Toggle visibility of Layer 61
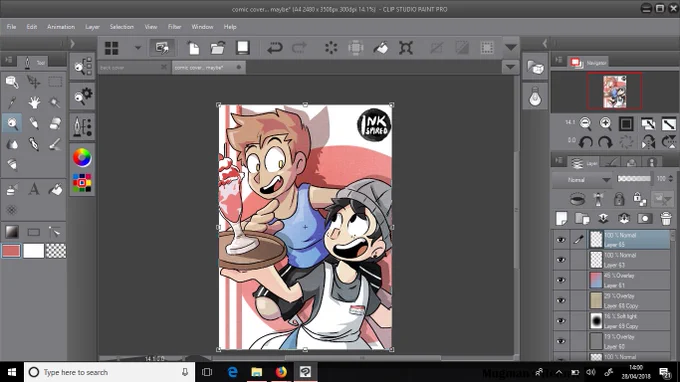Image resolution: width=680 pixels, height=382 pixels. pyautogui.click(x=561, y=280)
